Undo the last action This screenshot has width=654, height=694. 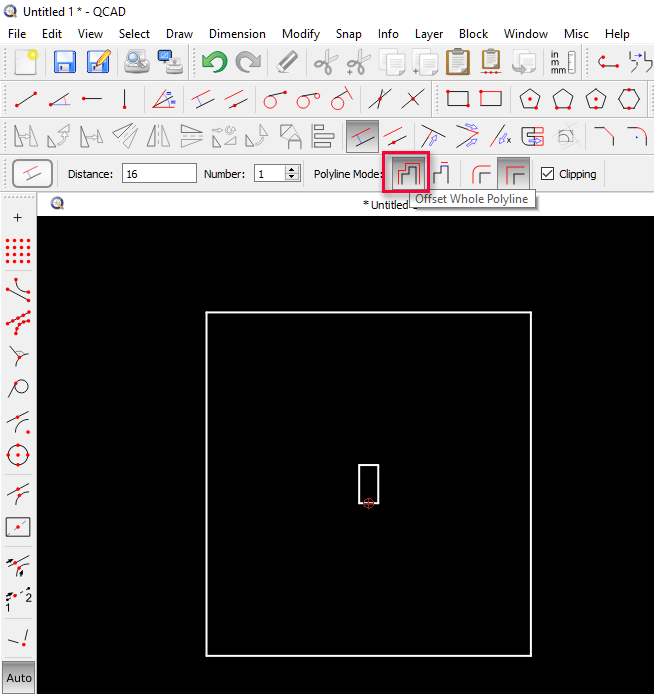pyautogui.click(x=215, y=62)
